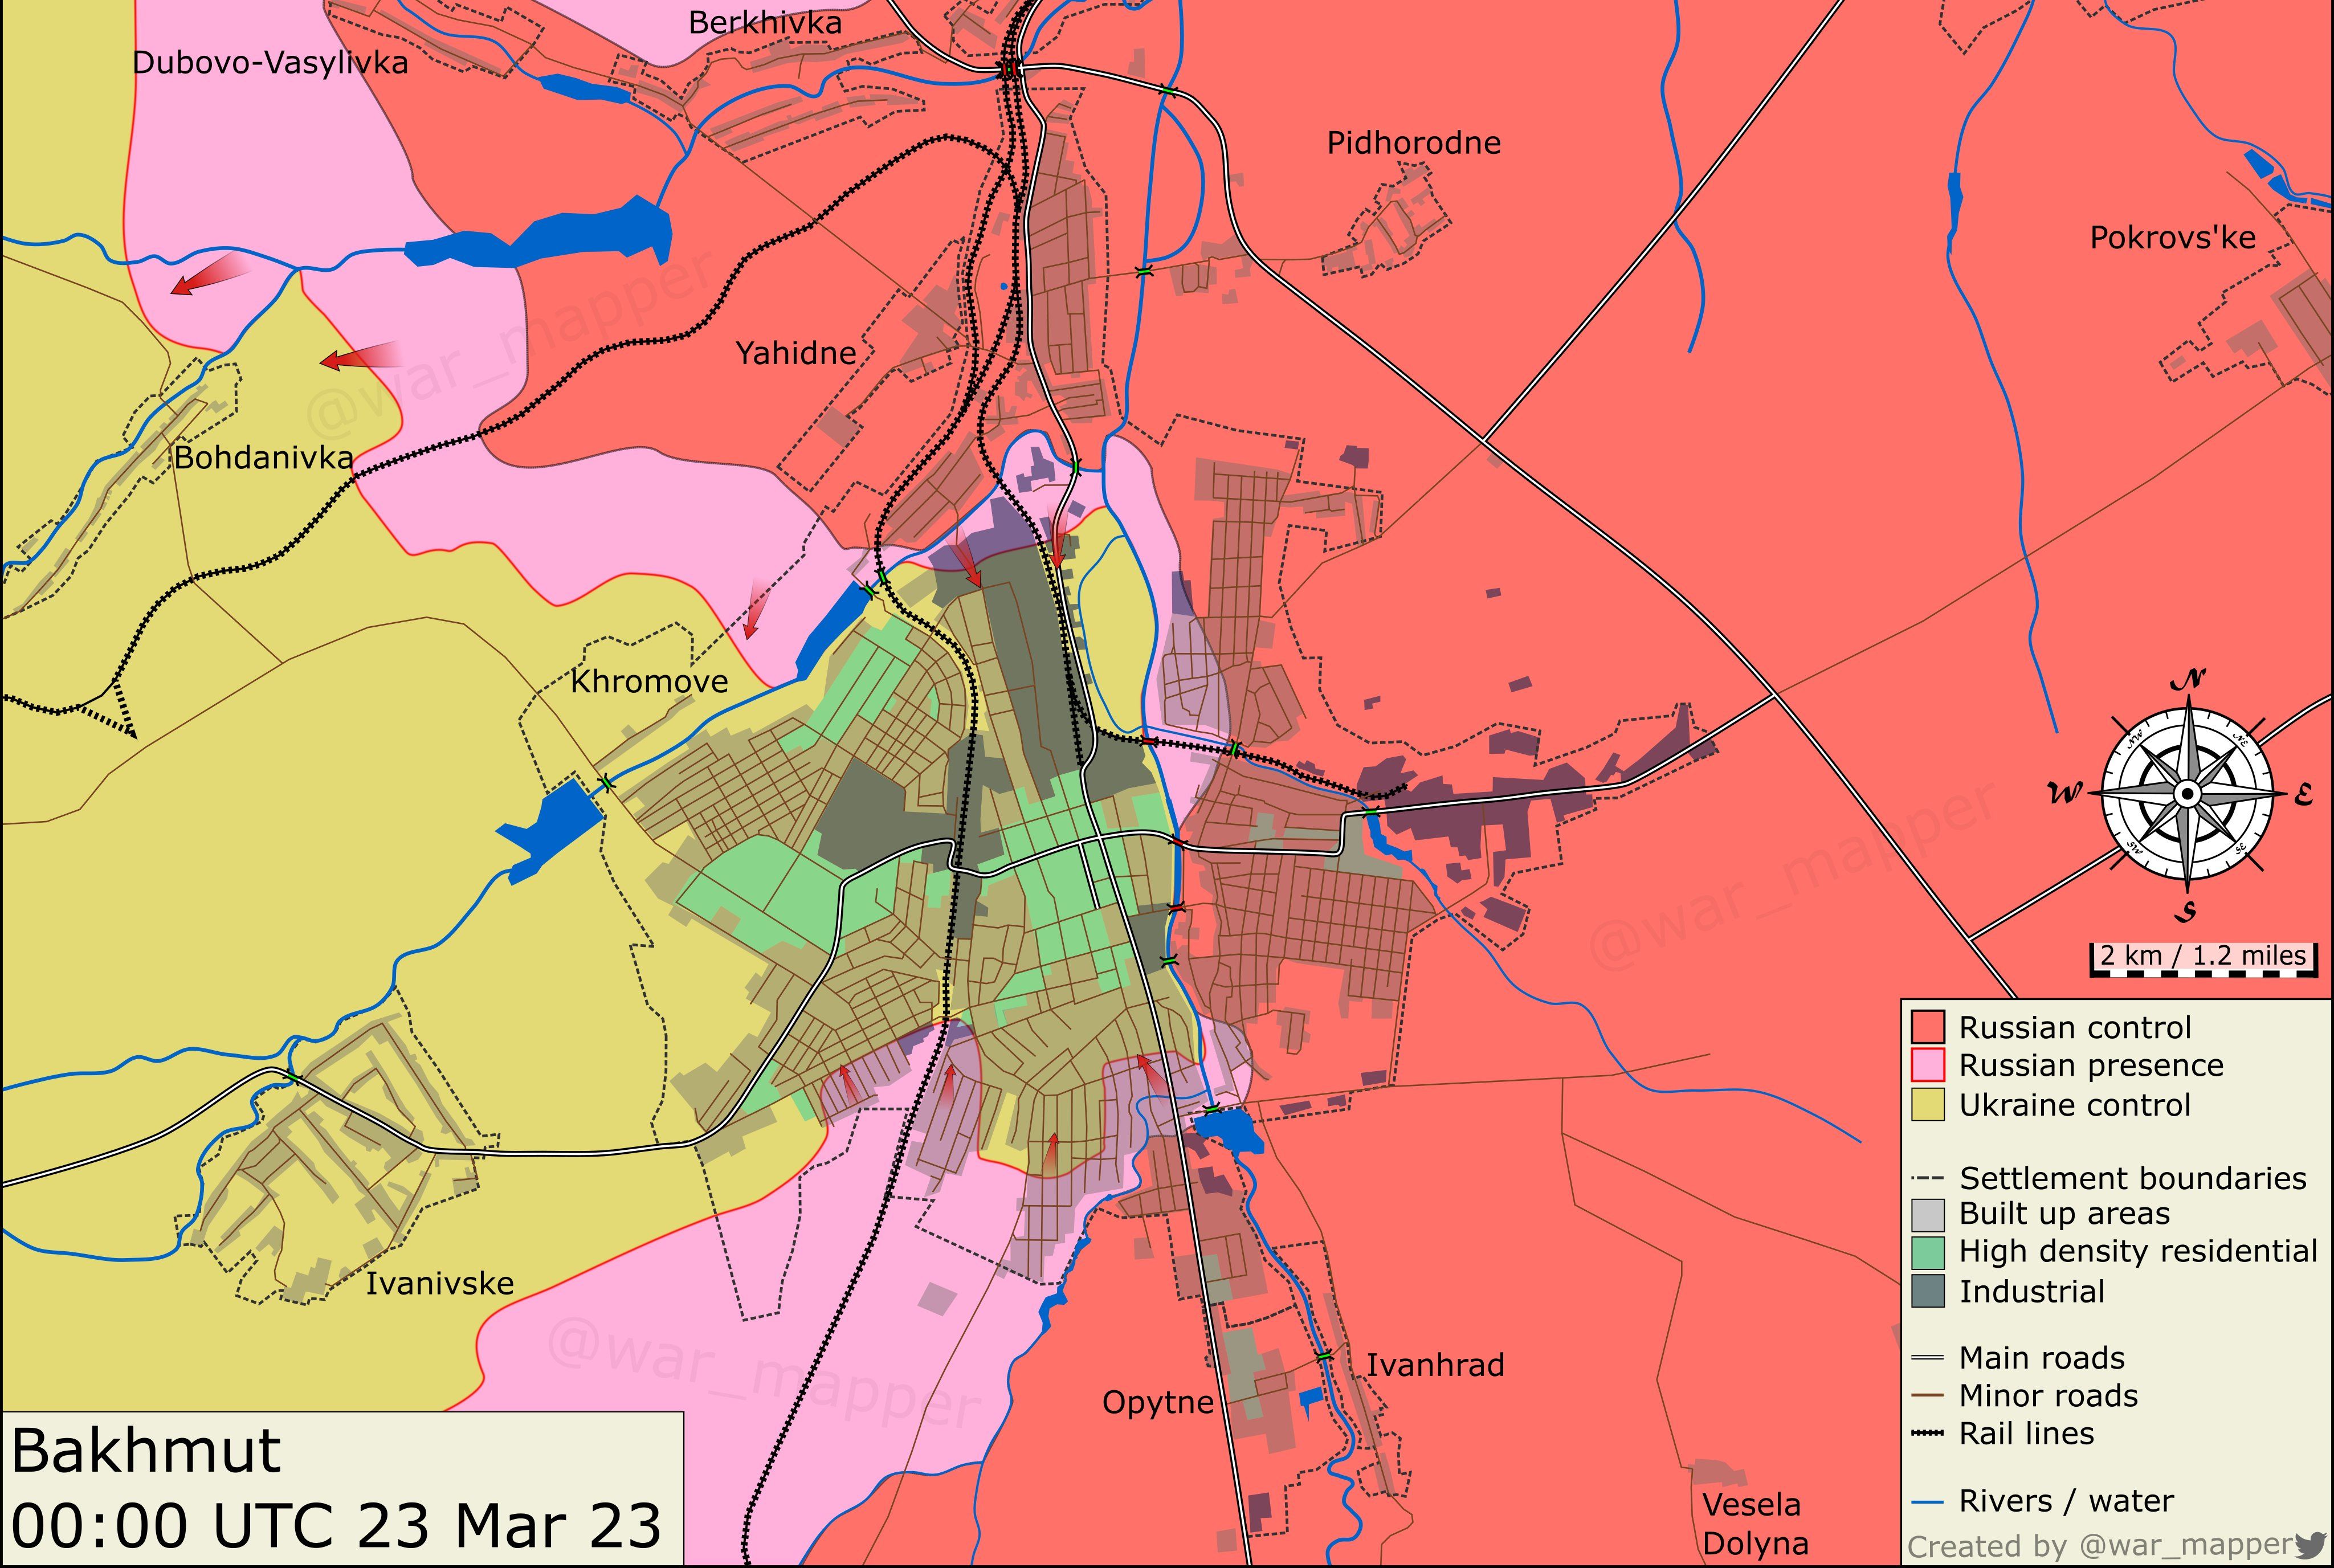Viewport: 2334px width, 1568px height.
Task: Click the Industrial legend swatch
Action: click(1927, 1291)
